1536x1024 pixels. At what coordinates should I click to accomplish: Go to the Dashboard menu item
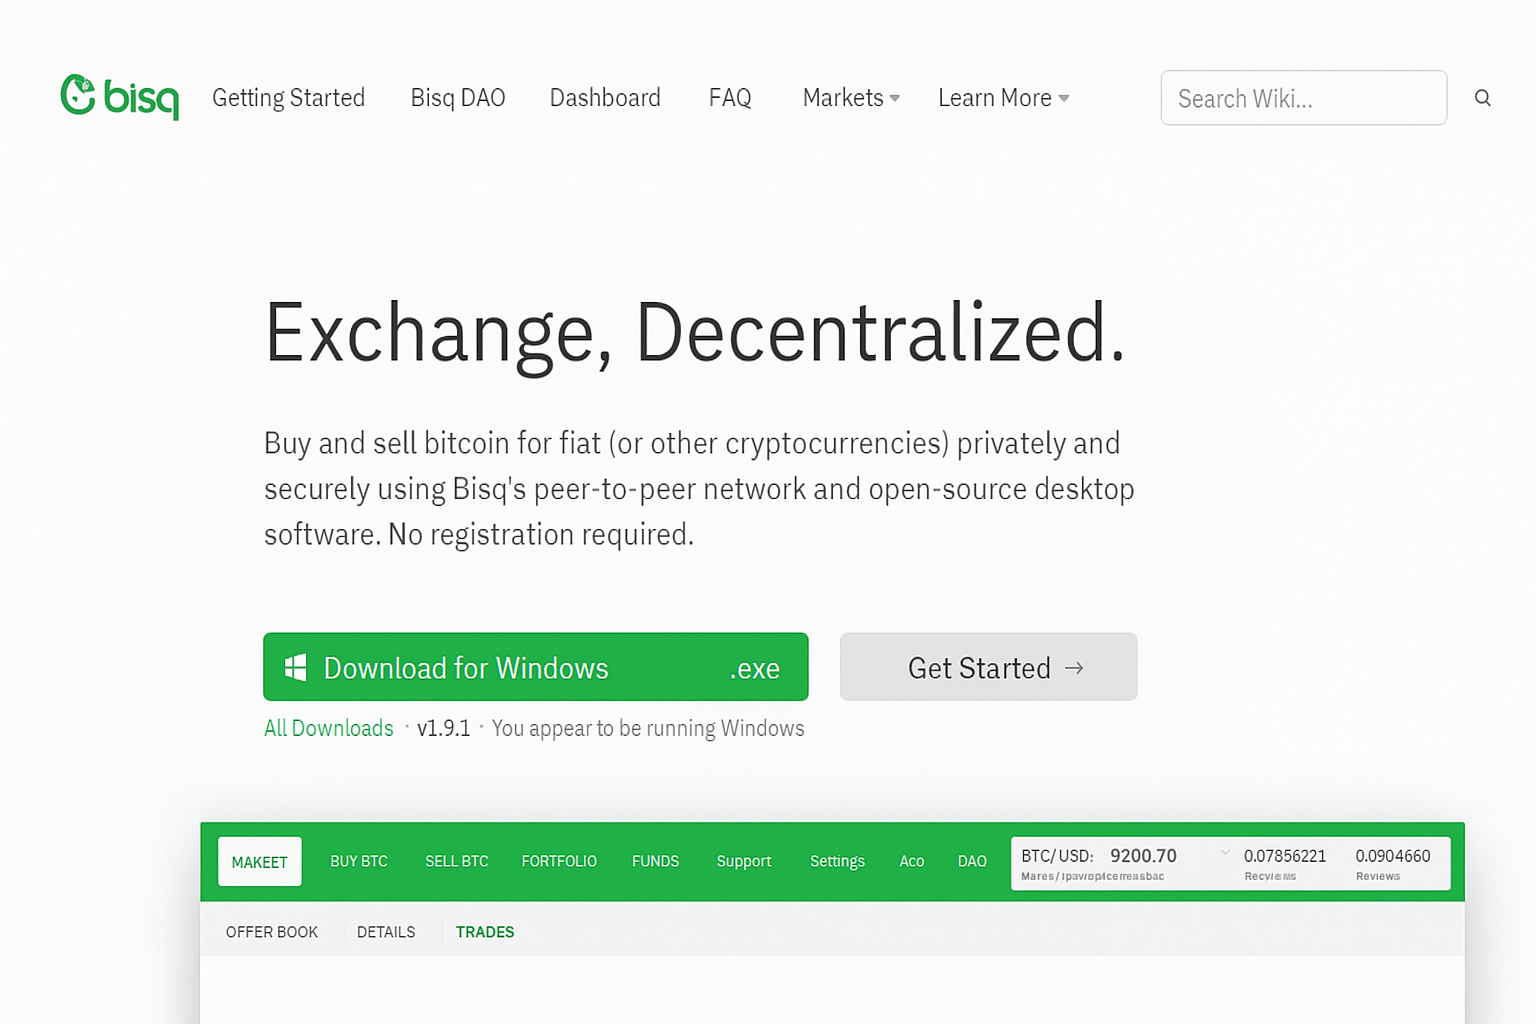[605, 97]
